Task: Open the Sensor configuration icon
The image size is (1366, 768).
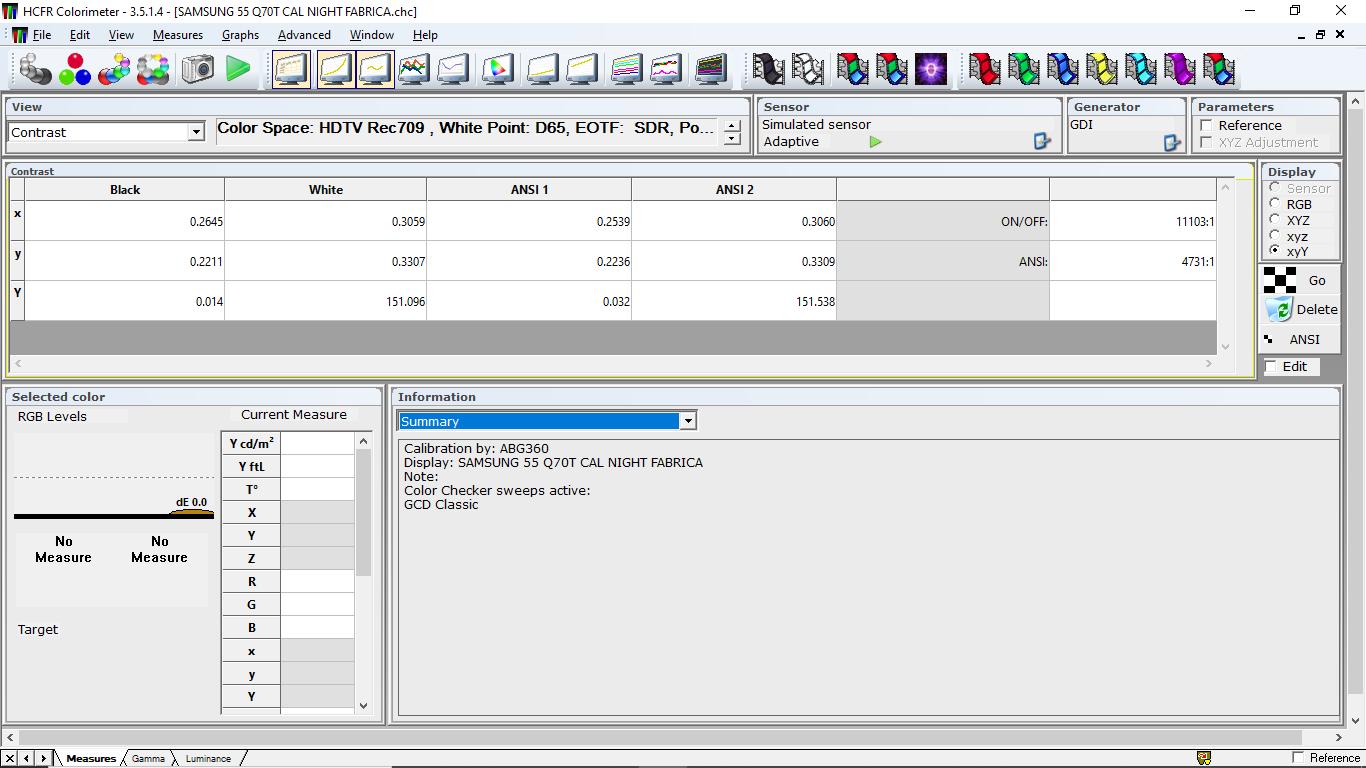Action: 1043,142
